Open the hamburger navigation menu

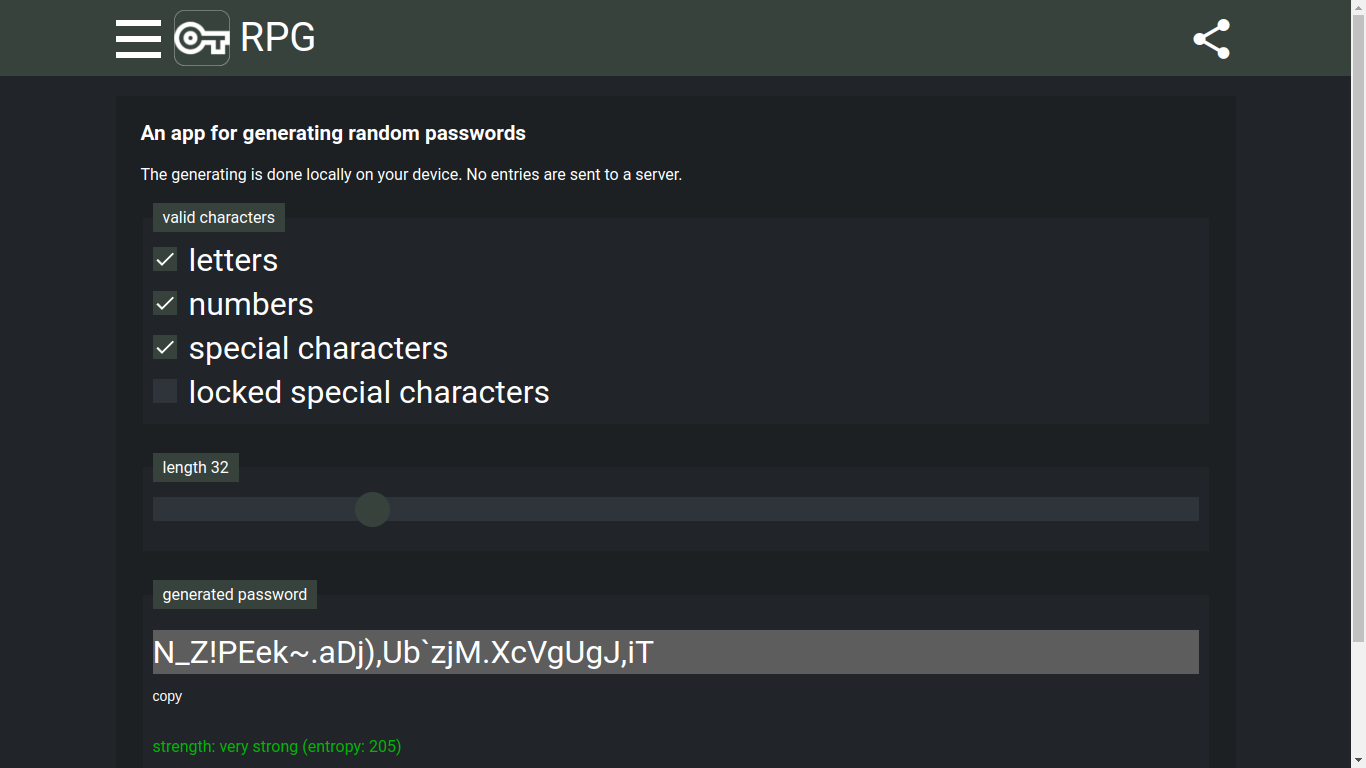click(x=138, y=38)
